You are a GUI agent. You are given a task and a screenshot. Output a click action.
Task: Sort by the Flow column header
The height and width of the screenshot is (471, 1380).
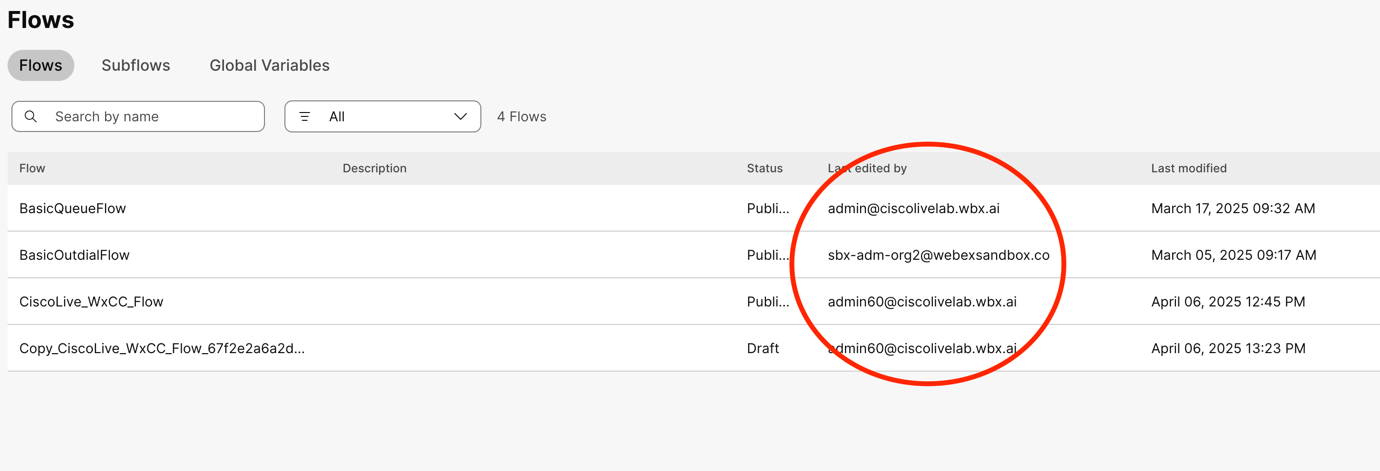pos(32,168)
